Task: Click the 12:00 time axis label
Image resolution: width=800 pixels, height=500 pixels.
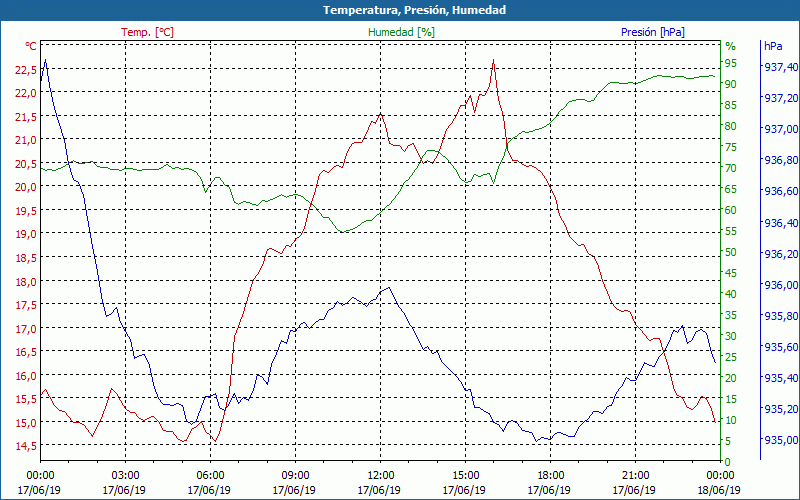Action: 380,476
